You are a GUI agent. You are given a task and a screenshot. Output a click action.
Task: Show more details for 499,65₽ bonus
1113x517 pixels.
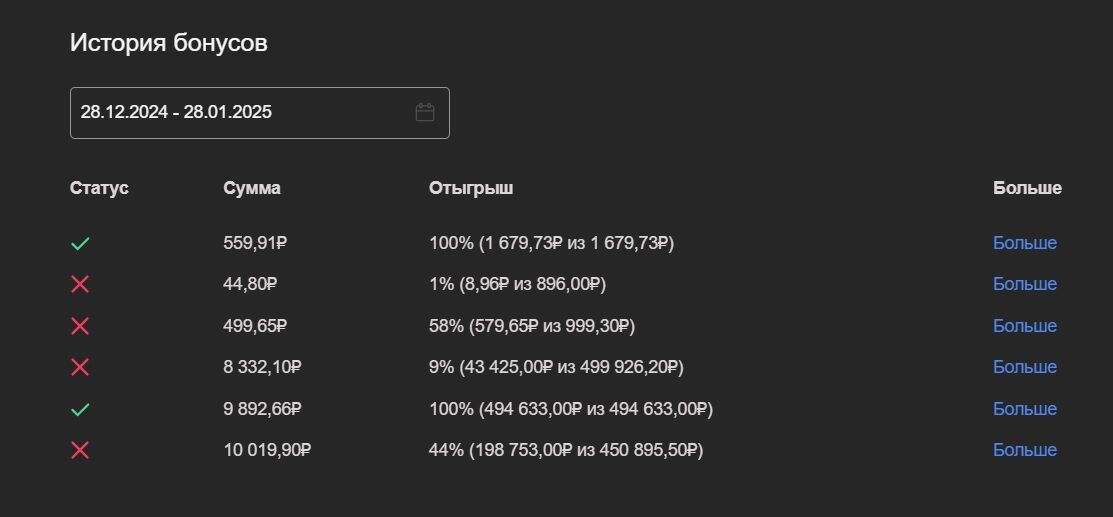coord(1024,326)
